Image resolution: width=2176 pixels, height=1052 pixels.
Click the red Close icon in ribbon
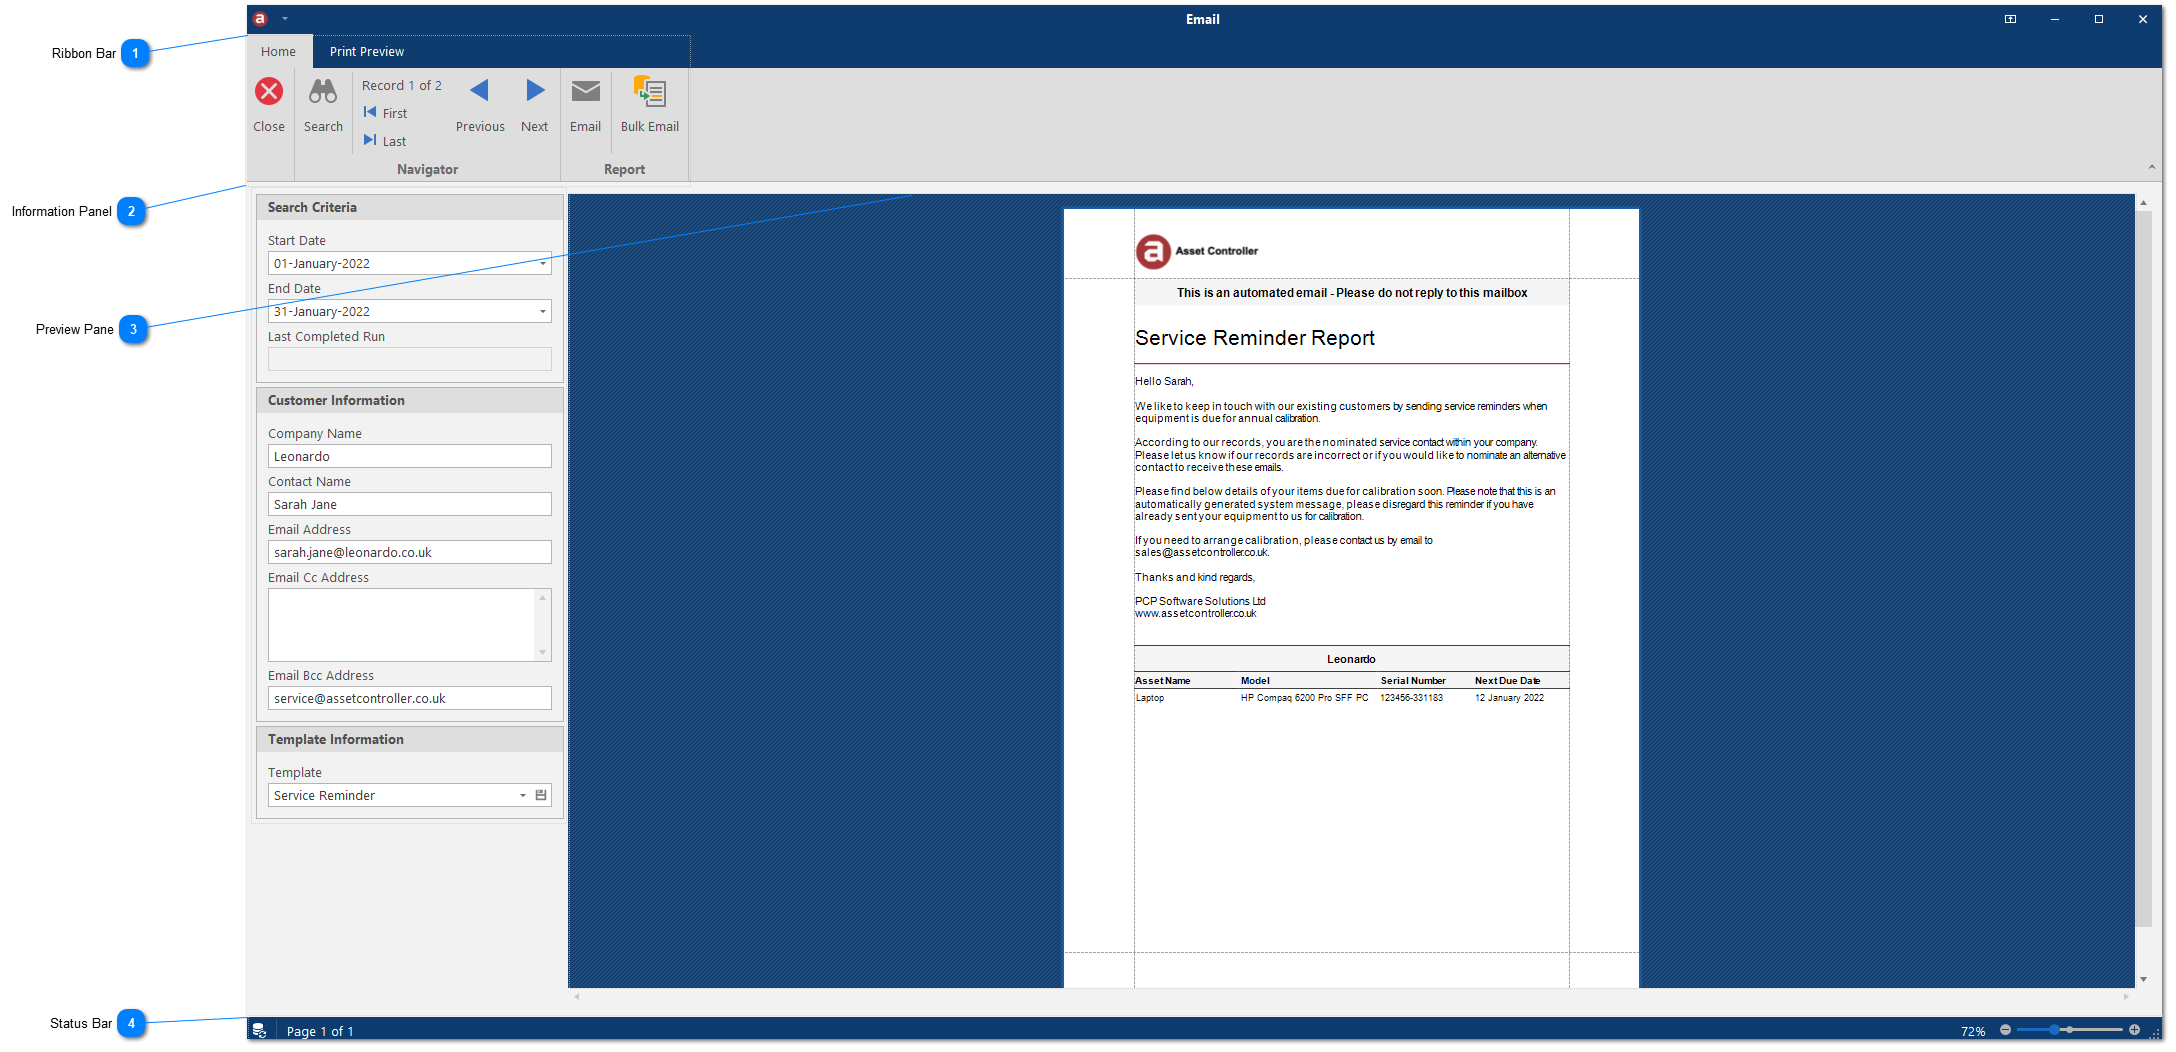point(269,92)
